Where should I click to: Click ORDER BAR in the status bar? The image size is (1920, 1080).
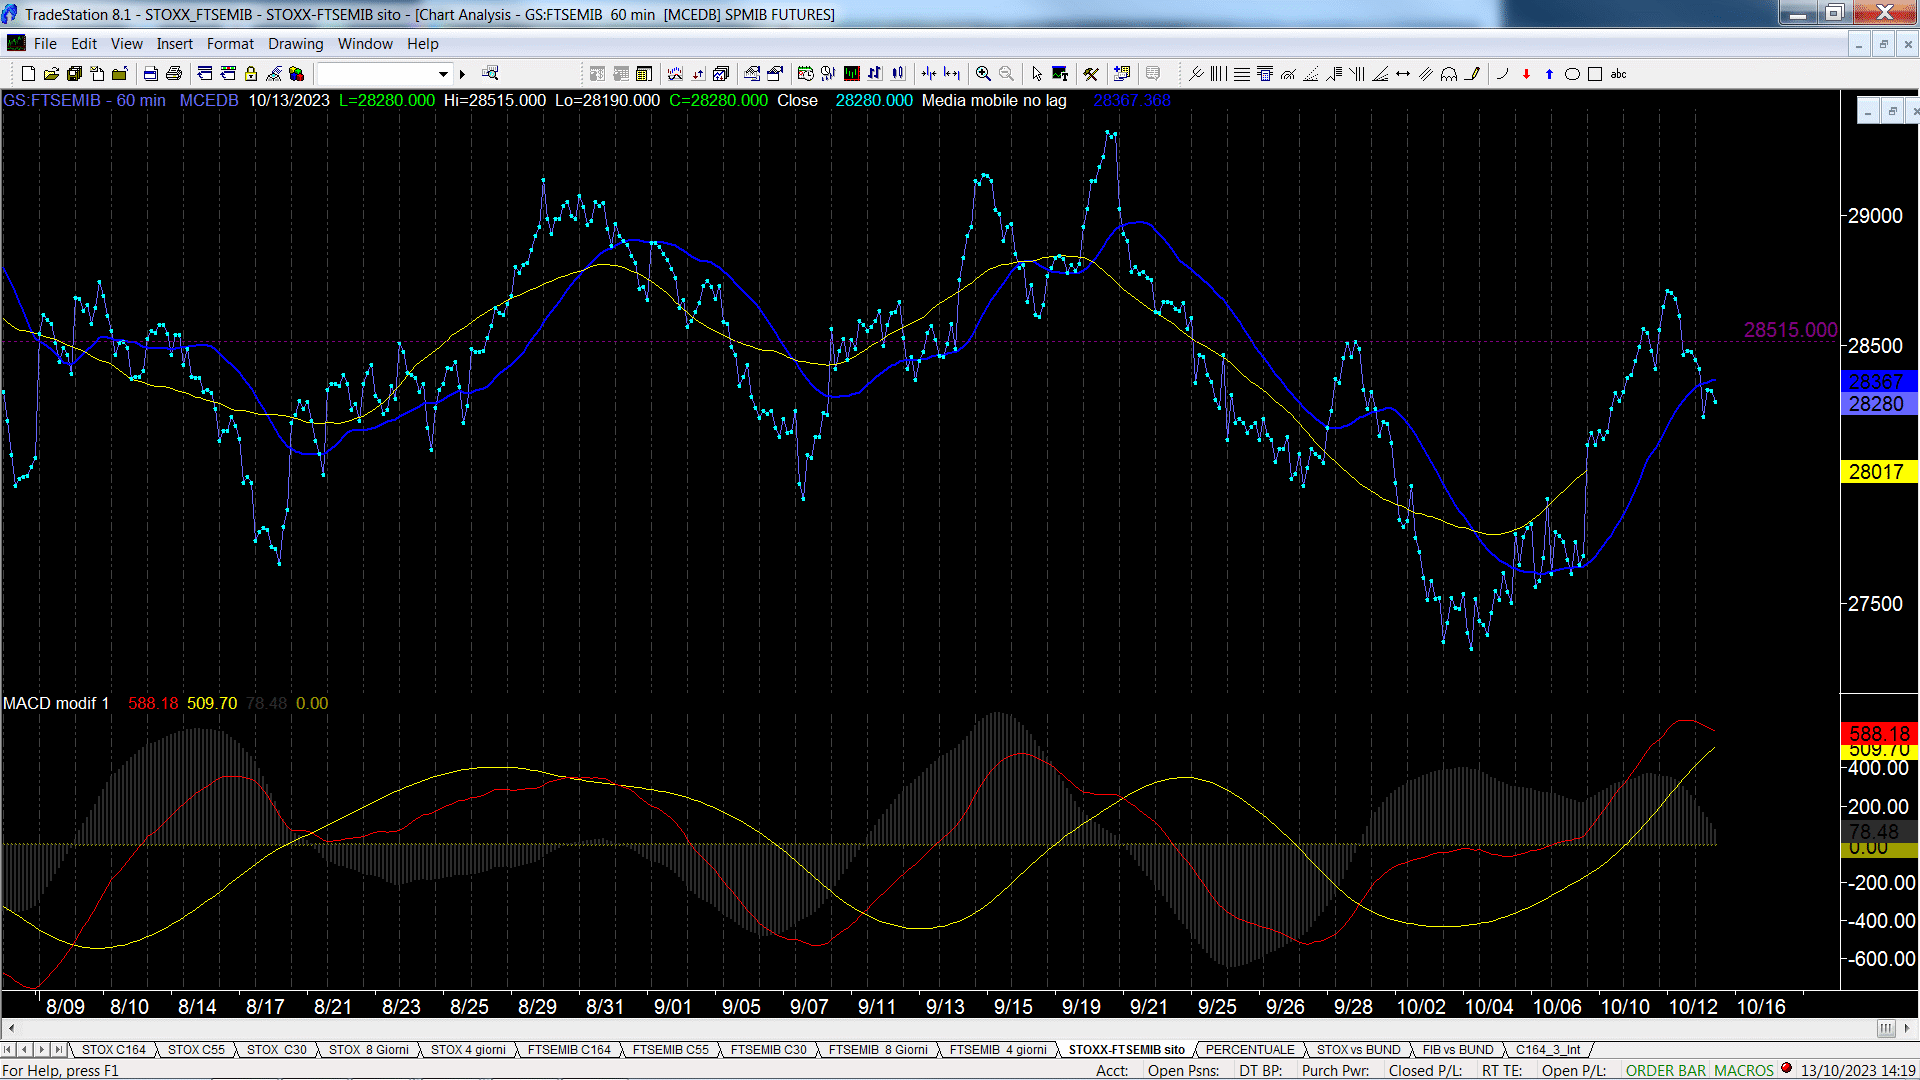[x=1665, y=1070]
